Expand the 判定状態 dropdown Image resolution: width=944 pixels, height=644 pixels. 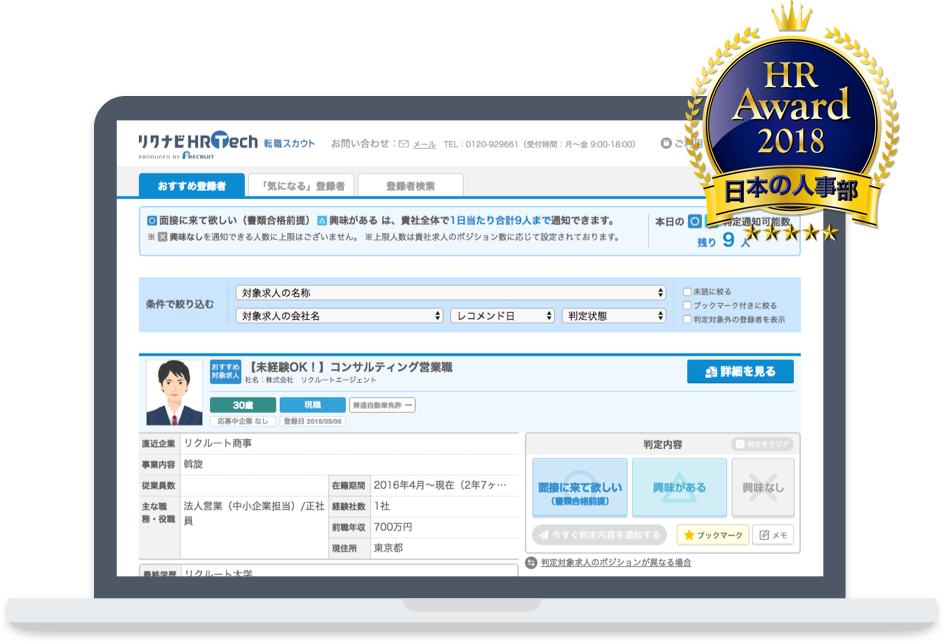pyautogui.click(x=613, y=315)
